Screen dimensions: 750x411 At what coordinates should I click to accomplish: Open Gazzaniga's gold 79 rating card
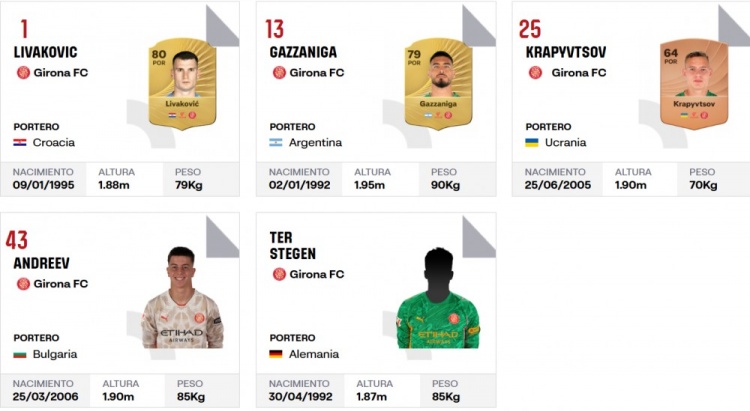tap(439, 82)
